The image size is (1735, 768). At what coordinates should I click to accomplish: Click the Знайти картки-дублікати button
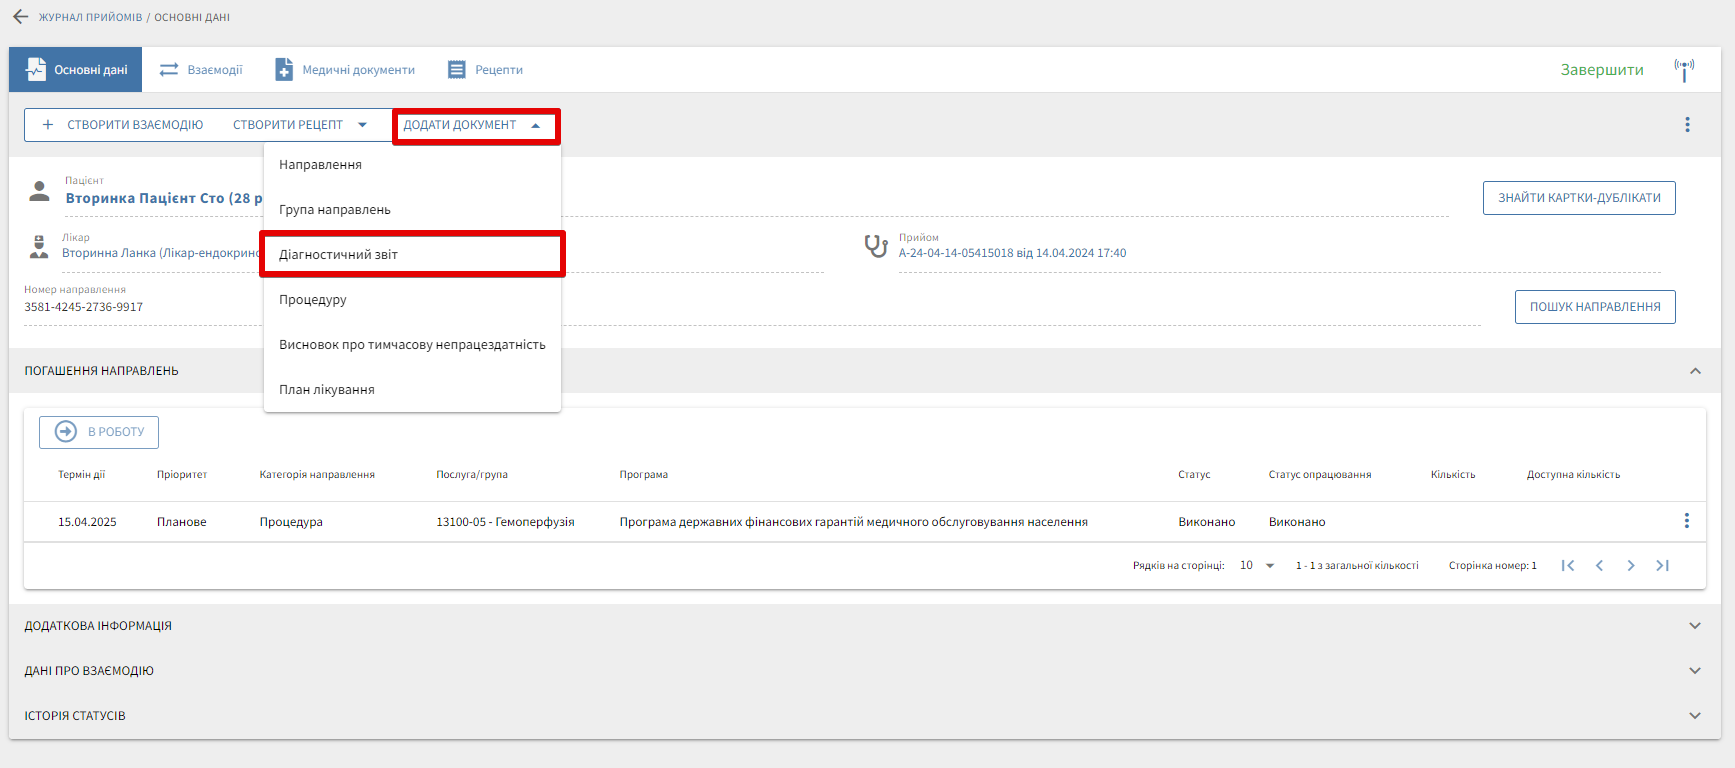pos(1578,198)
